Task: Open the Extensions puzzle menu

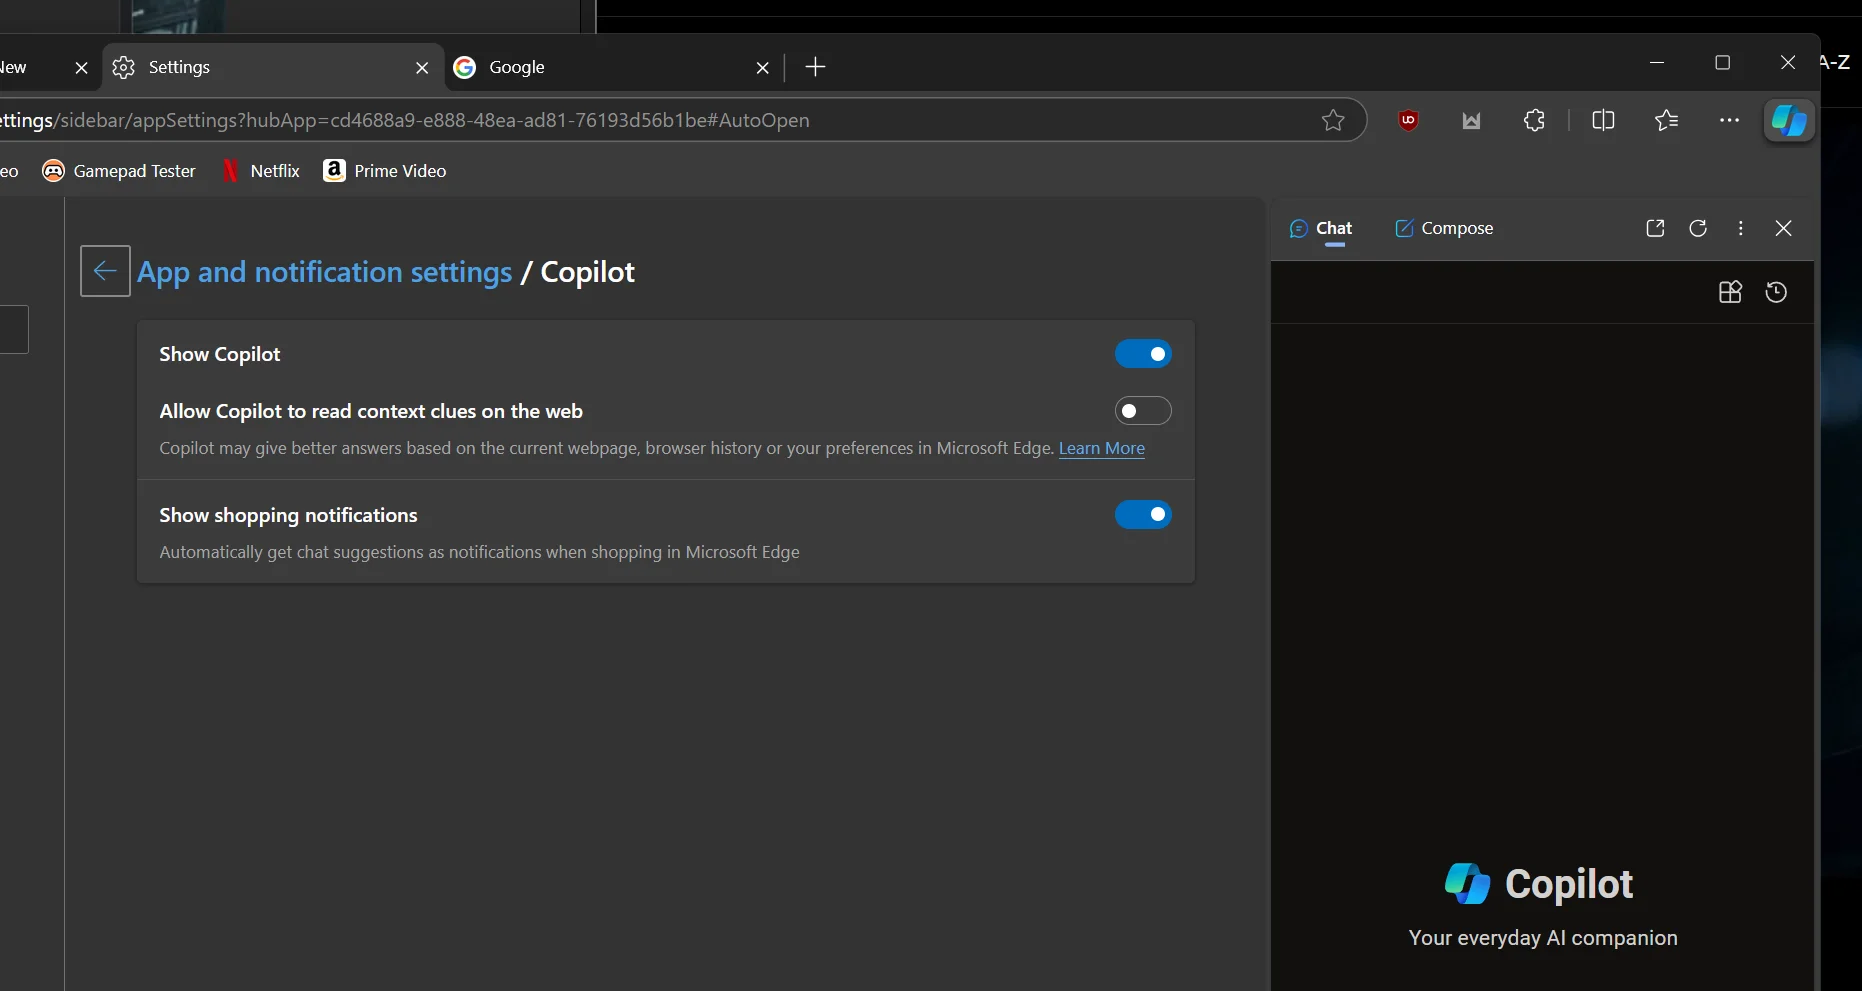Action: (x=1534, y=121)
